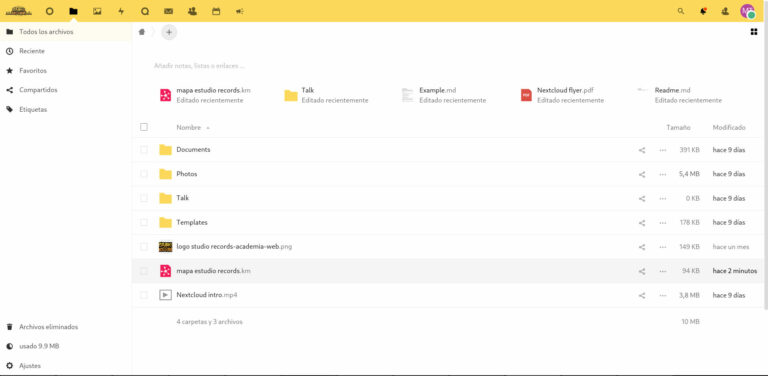Go to home folder breadcrumb
Viewport: 768px width, 376px height.
(x=142, y=32)
